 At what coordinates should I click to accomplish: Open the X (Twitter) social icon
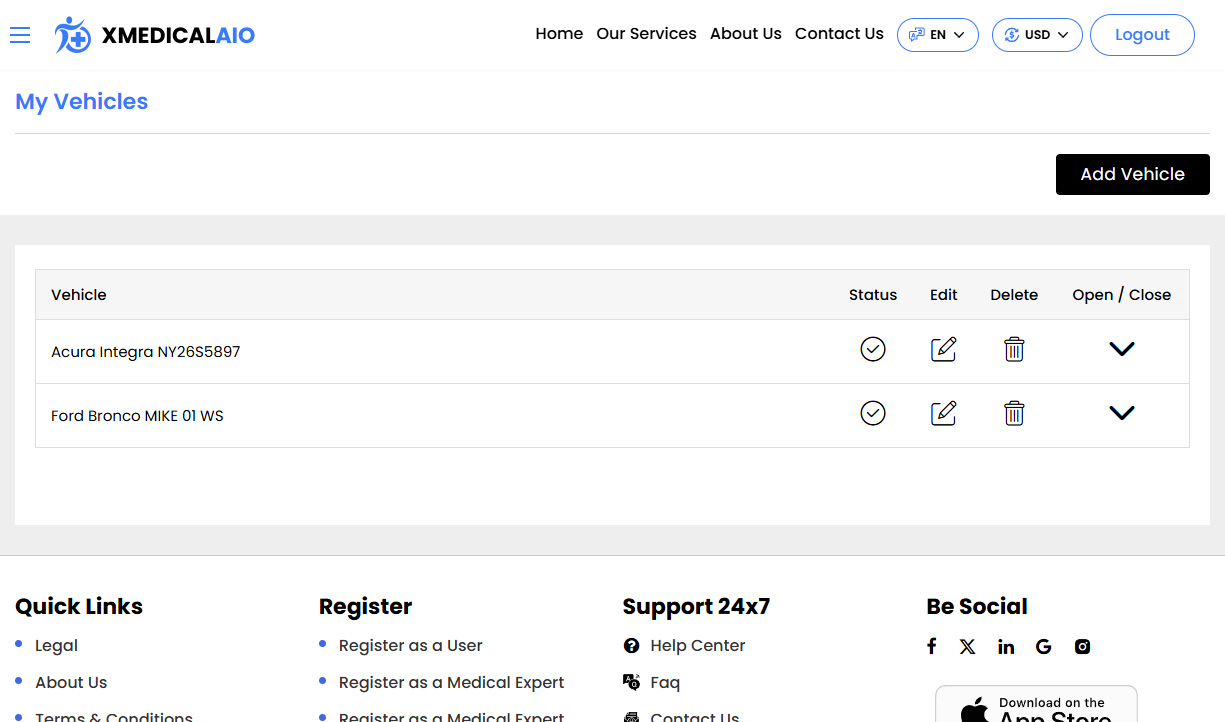pos(967,646)
